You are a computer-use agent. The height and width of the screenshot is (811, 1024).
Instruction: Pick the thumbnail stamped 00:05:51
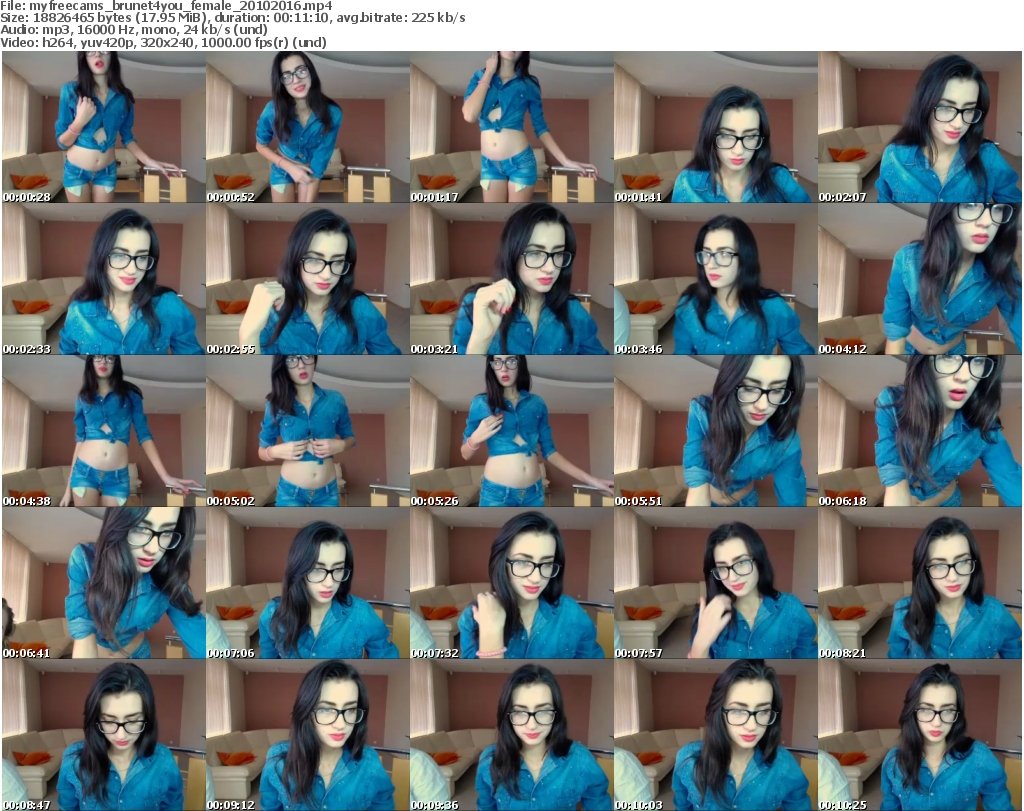(x=716, y=432)
